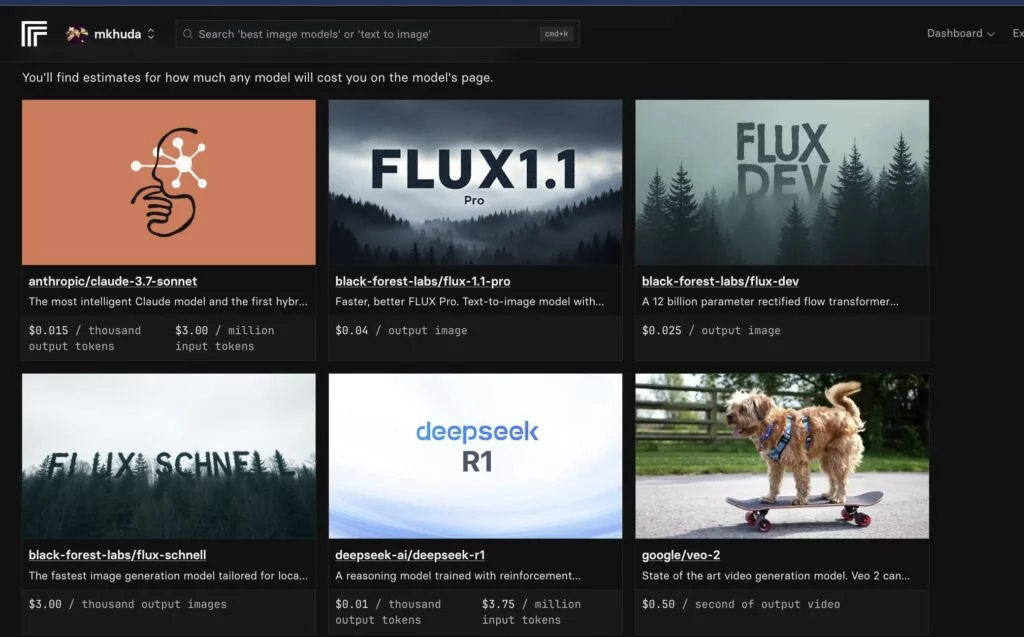The image size is (1024, 637).
Task: Expand the mkhuda account switcher chevron
Action: (151, 34)
